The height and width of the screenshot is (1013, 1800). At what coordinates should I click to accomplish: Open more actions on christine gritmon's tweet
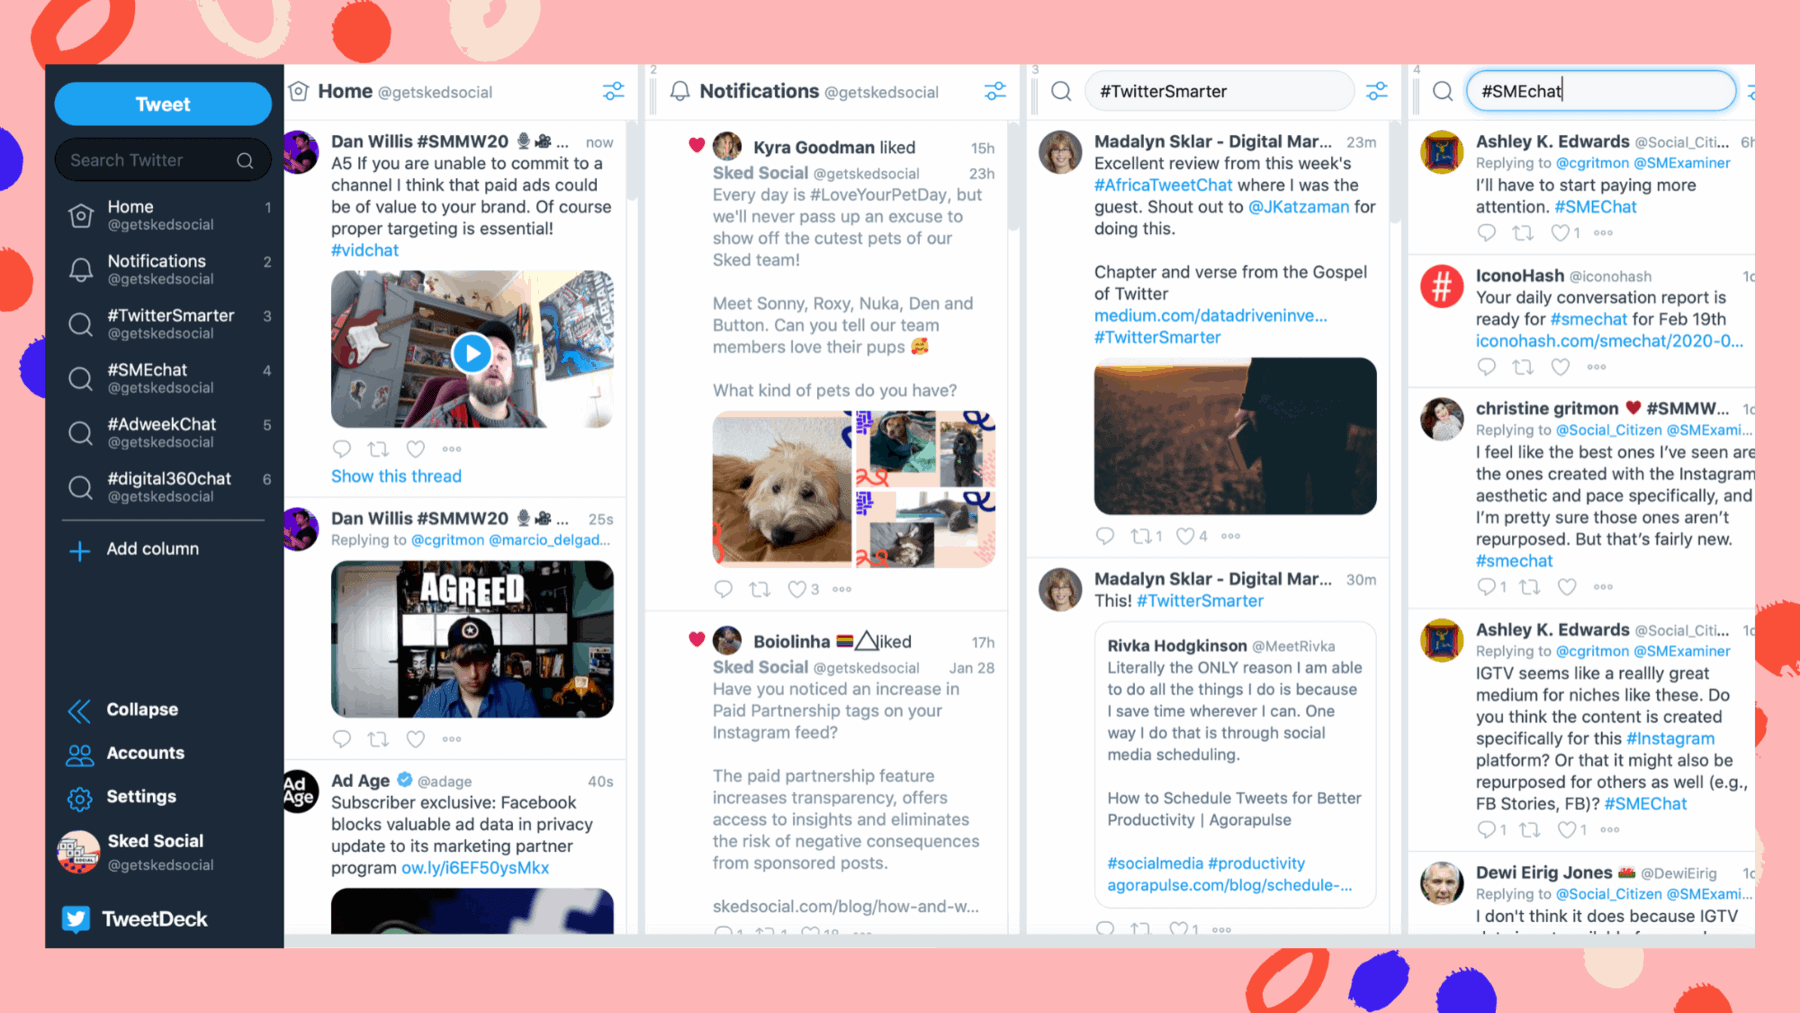pyautogui.click(x=1603, y=587)
